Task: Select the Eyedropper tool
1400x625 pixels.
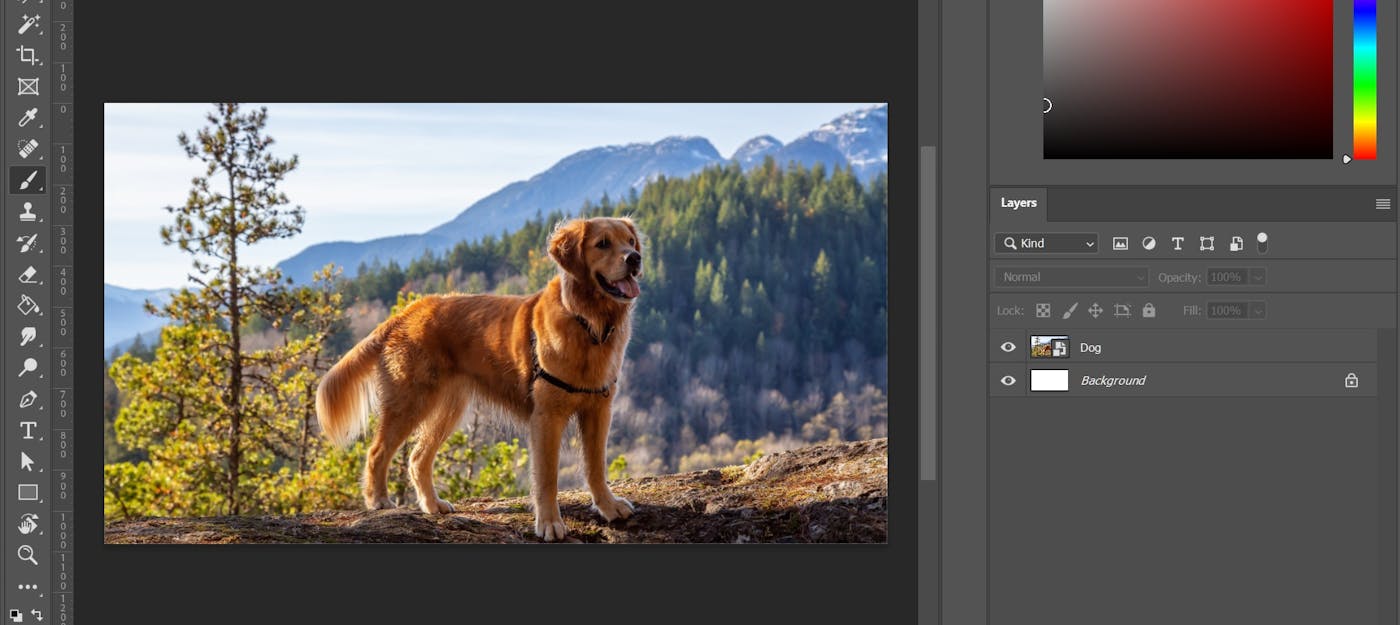Action: [x=28, y=118]
